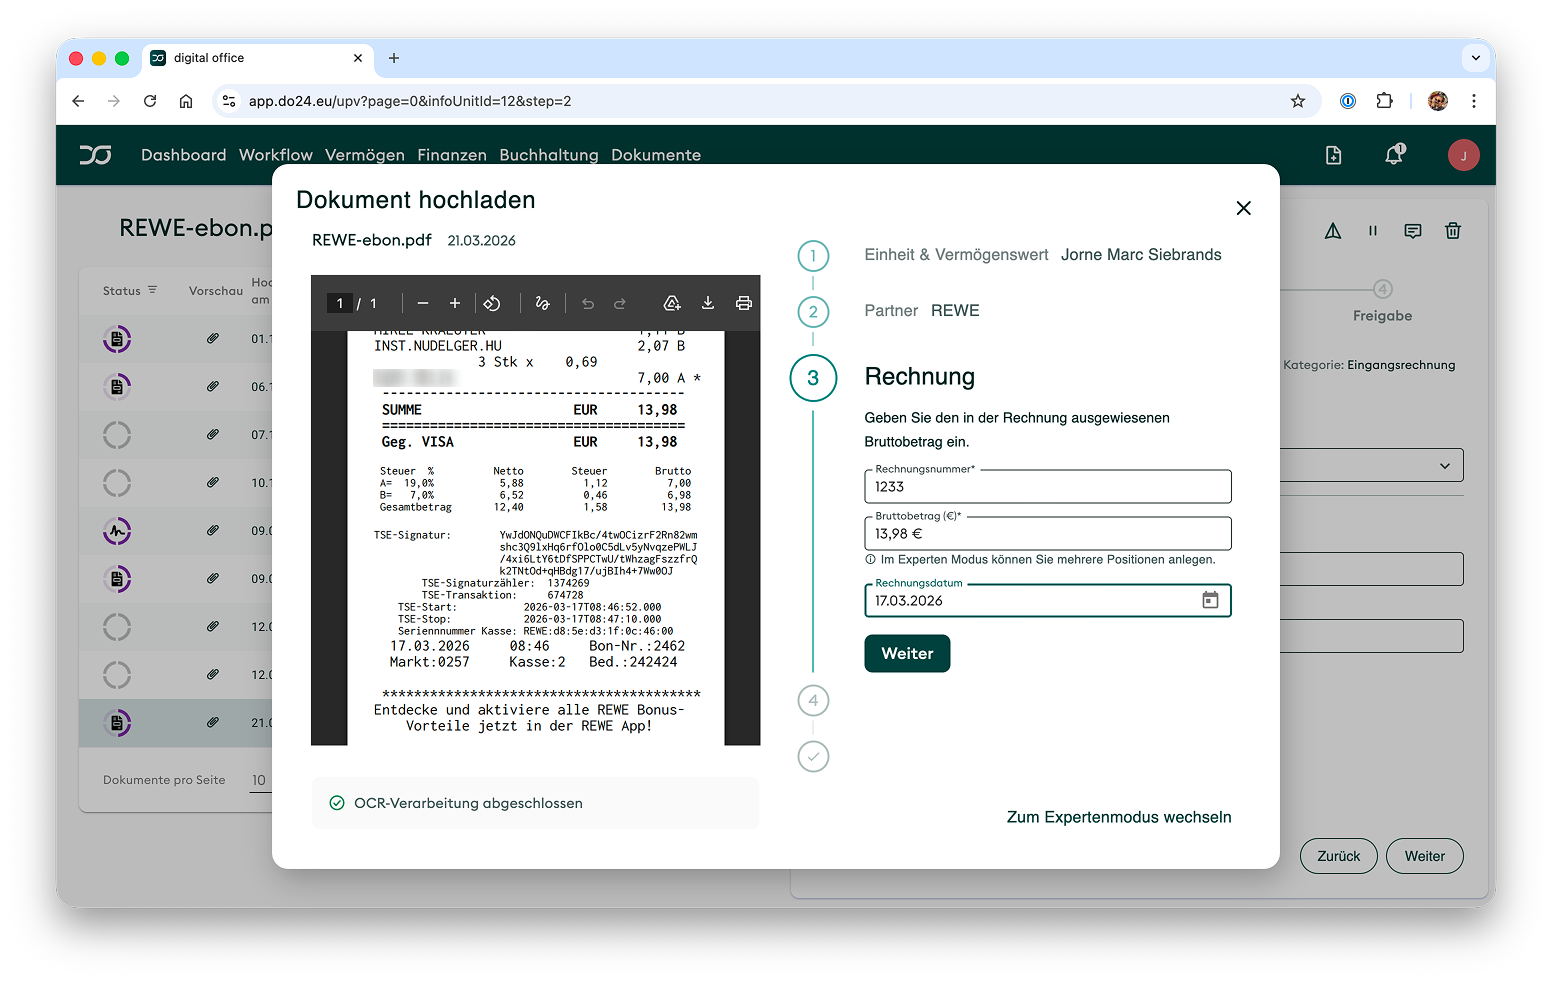Open the user avatar menu

coord(1463,155)
